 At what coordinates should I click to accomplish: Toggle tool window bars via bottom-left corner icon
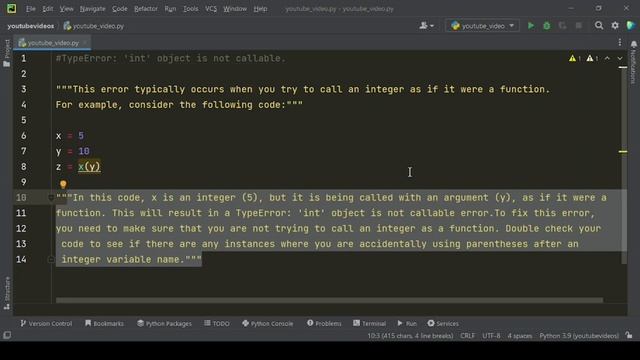7,336
